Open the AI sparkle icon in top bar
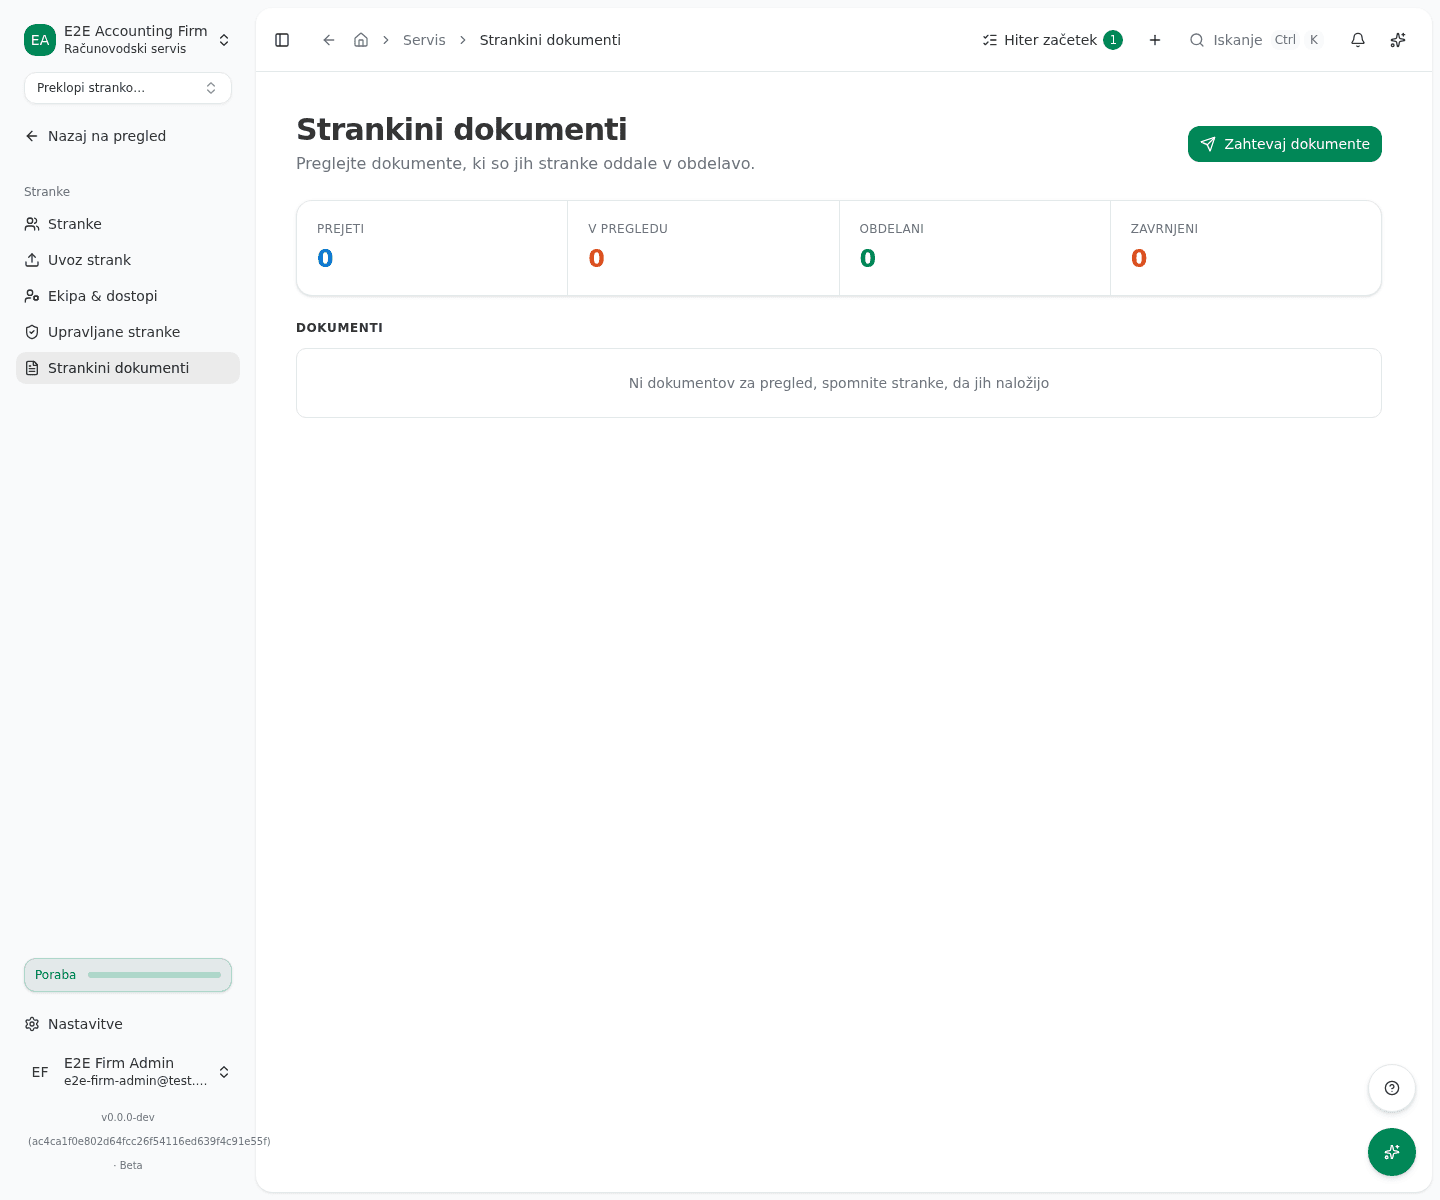 [x=1398, y=40]
